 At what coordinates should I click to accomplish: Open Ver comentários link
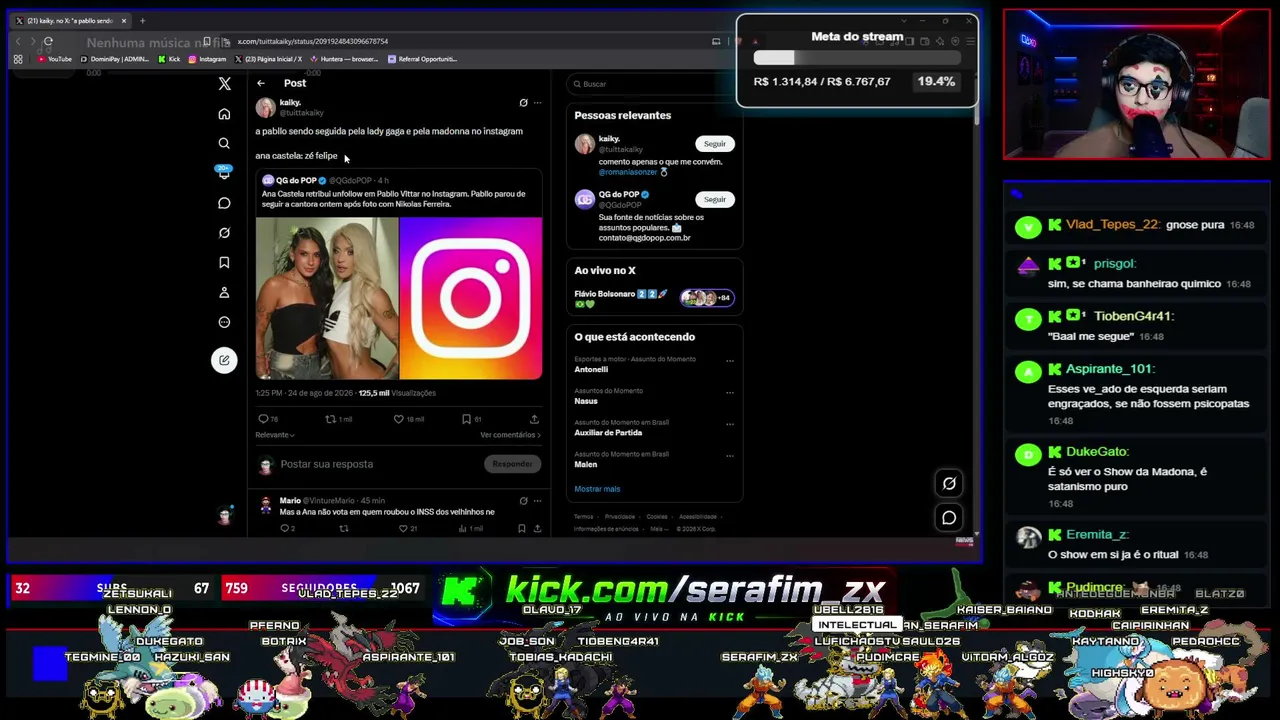[x=510, y=435]
